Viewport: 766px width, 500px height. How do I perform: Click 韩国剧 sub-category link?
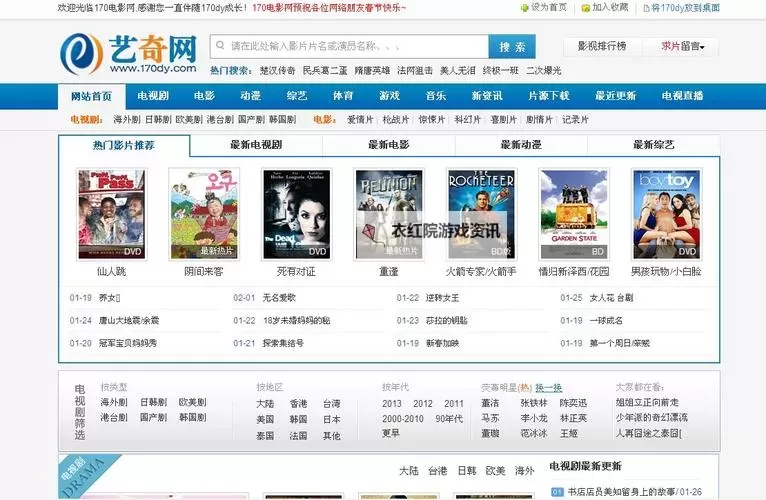pyautogui.click(x=282, y=119)
